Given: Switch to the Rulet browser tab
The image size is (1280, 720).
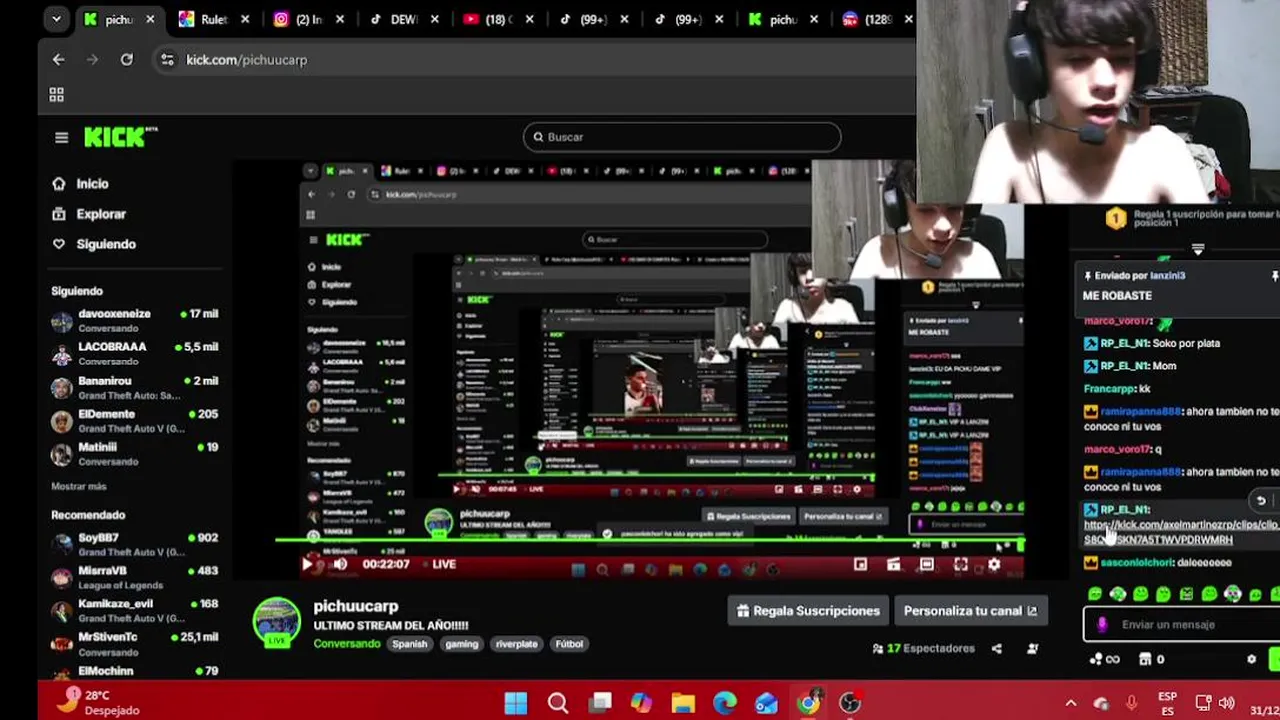Looking at the screenshot, I should [x=214, y=19].
